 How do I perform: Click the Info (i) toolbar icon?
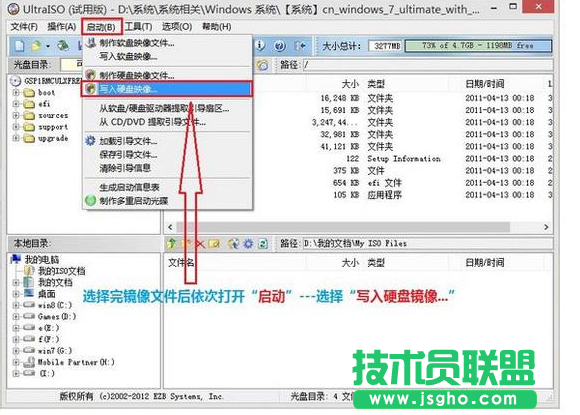pos(260,45)
